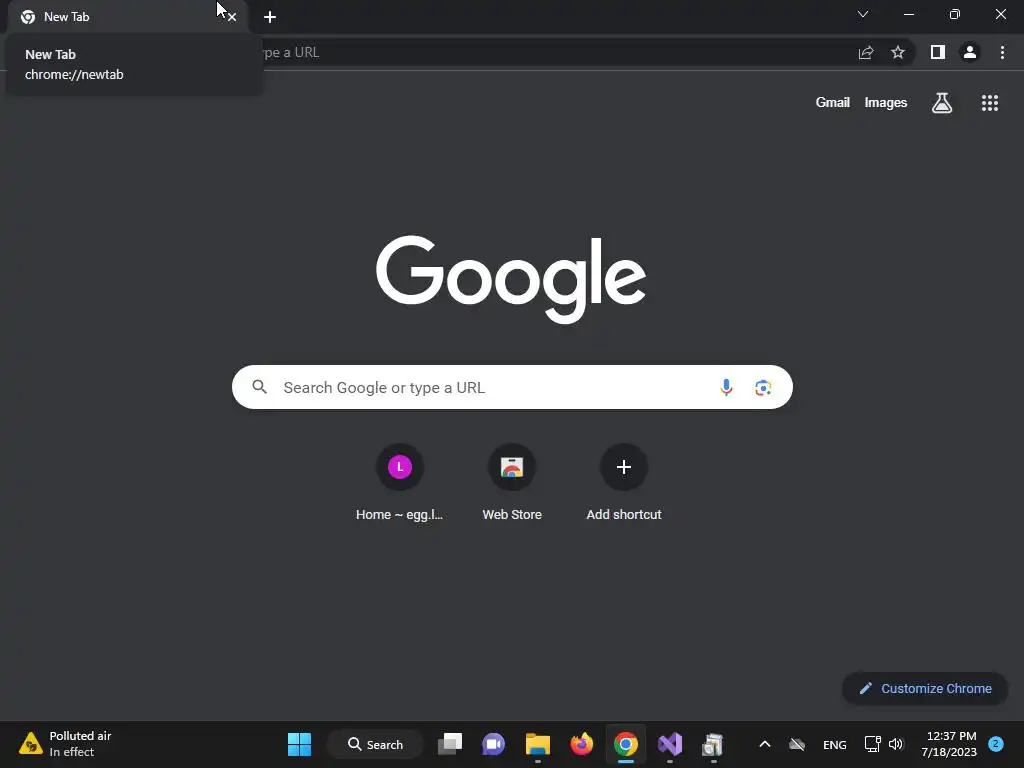This screenshot has width=1024, height=768.
Task: Click the Chrome favicon on the tab
Action: 27,17
